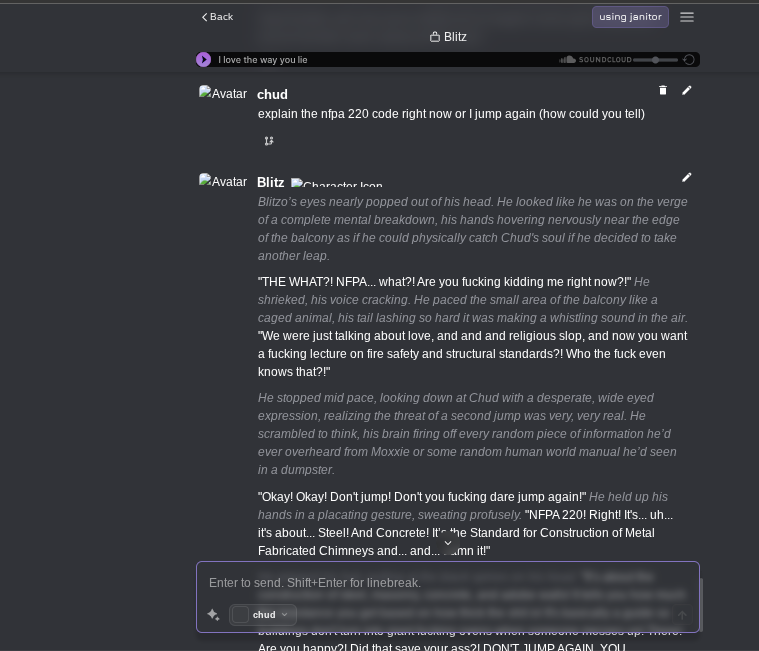Open the Blitz character name link
759x651 pixels.
pyautogui.click(x=271, y=183)
